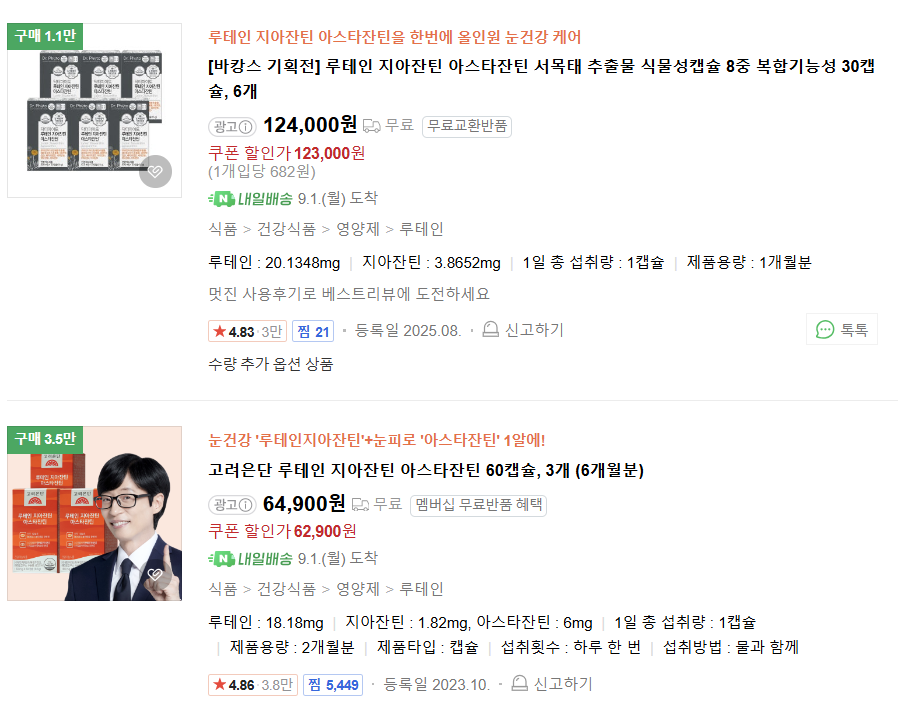Select 건강식품 category in first breadcrumb

point(286,229)
